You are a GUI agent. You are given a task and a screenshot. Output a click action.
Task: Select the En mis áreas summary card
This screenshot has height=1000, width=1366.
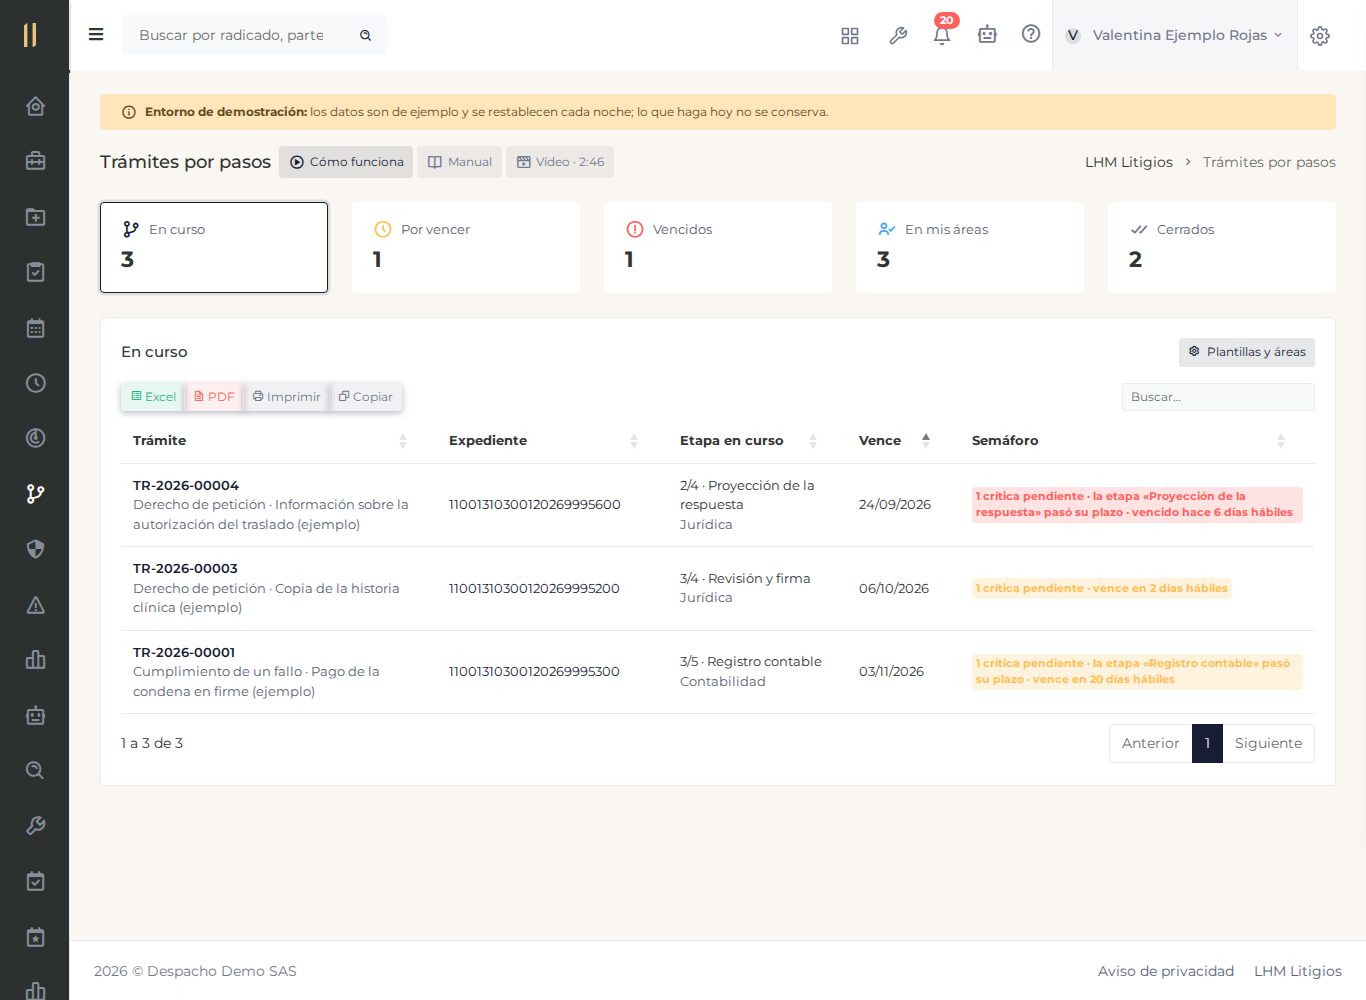click(970, 247)
